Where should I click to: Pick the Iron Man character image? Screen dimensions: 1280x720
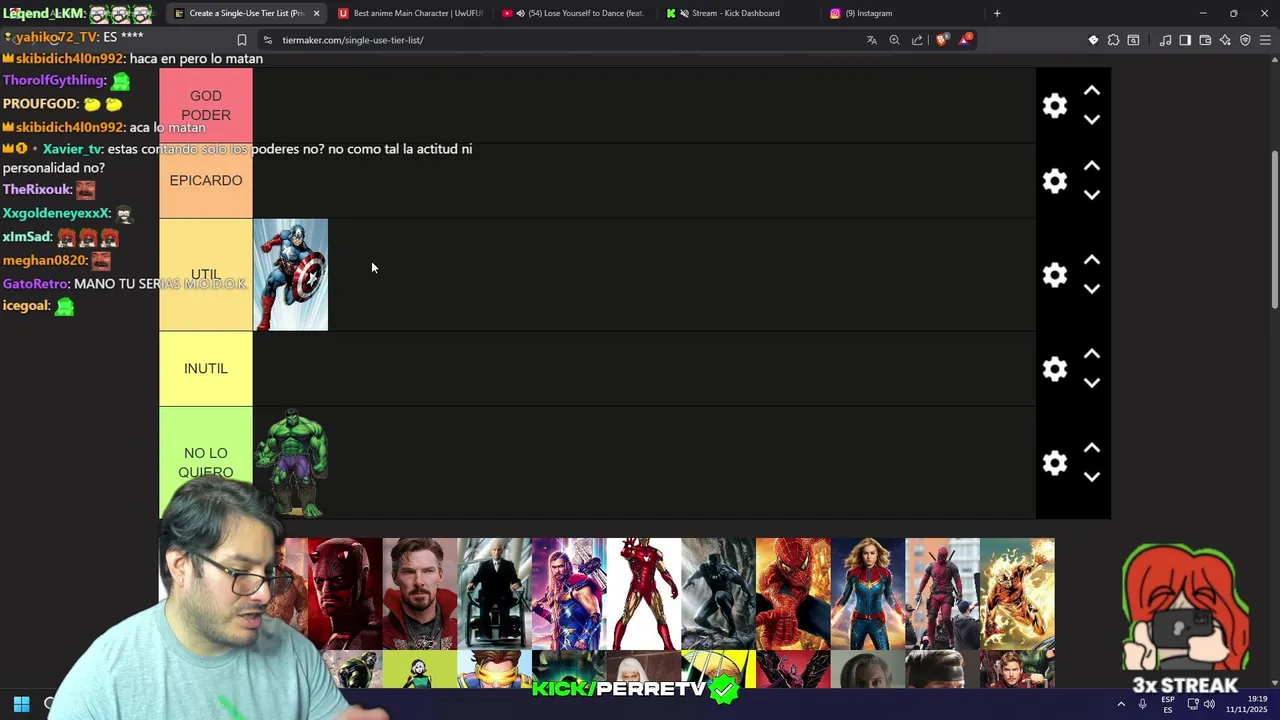(x=643, y=594)
